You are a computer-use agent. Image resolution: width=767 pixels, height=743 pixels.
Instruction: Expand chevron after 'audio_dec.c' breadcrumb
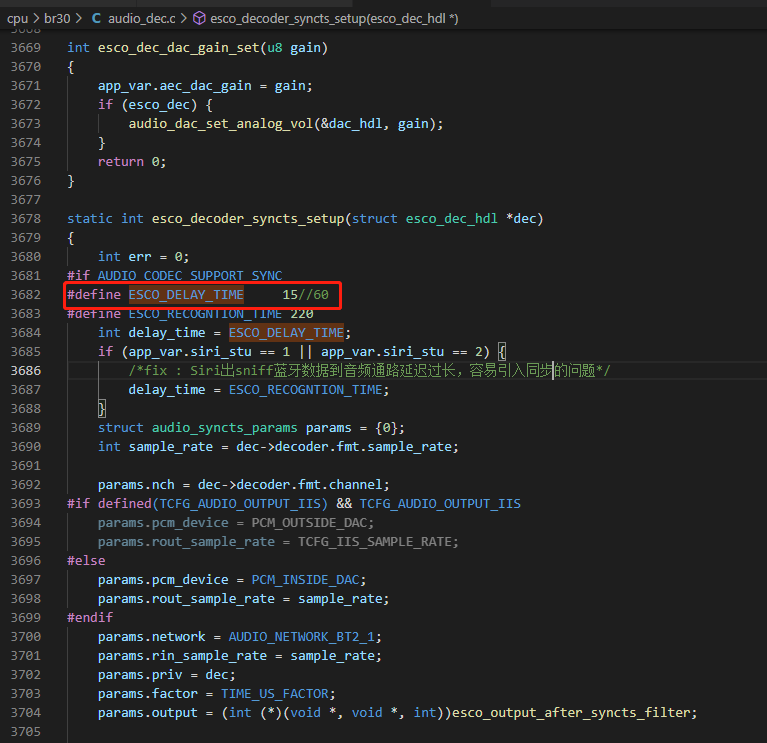coord(183,19)
